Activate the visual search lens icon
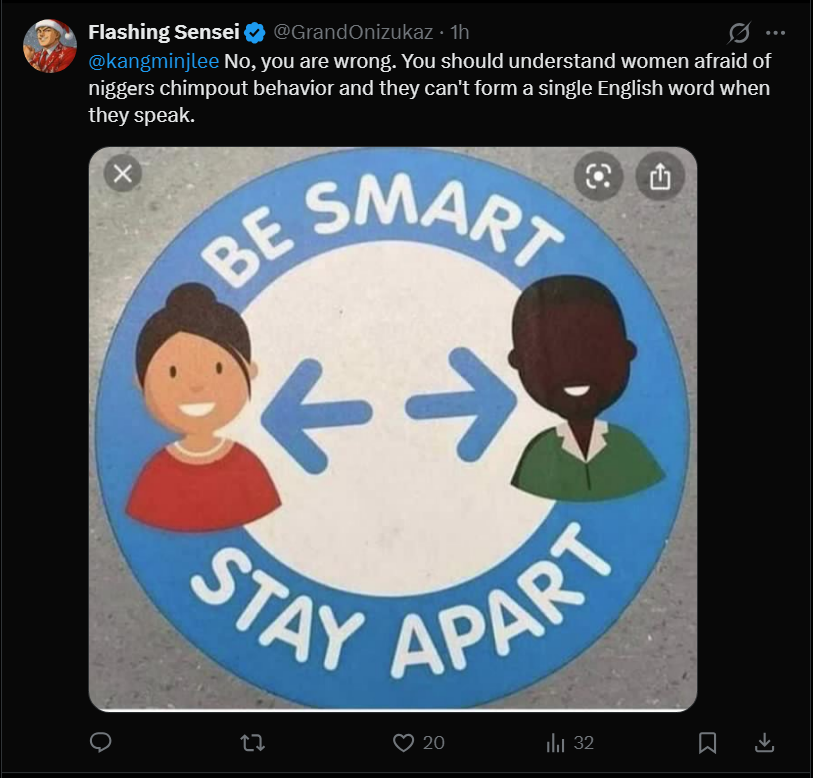This screenshot has height=778, width=813. click(598, 177)
